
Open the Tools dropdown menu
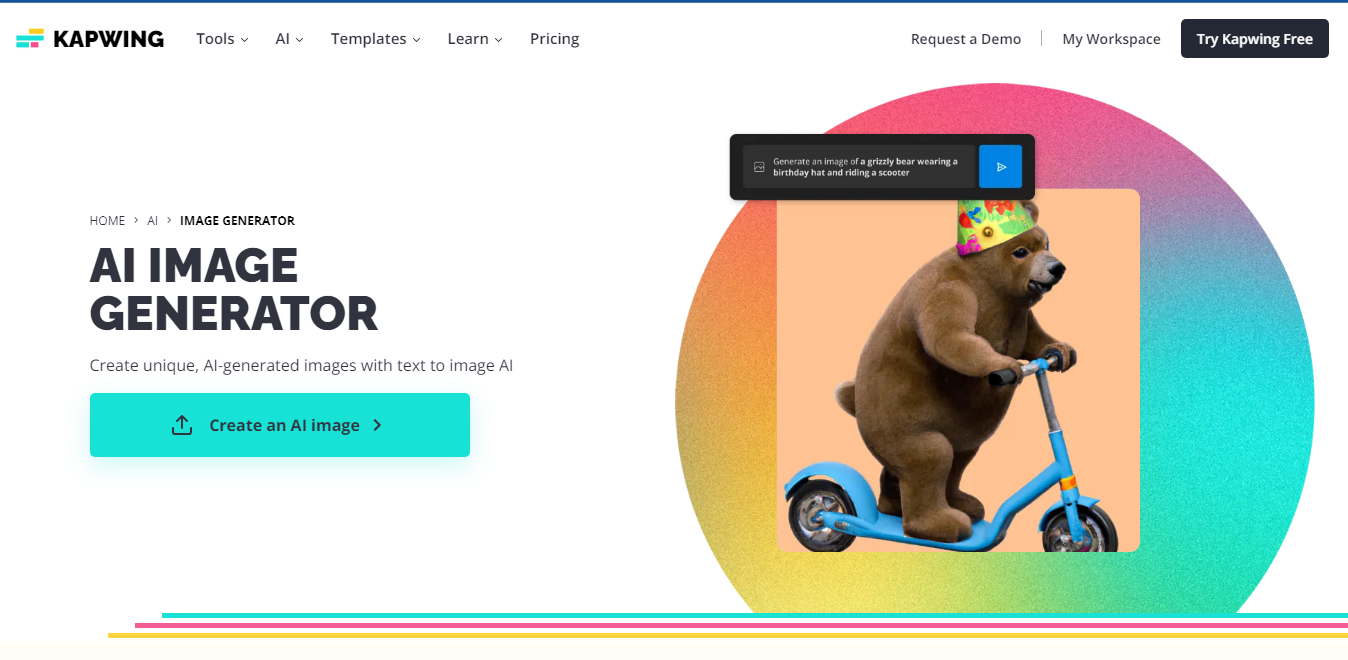pyautogui.click(x=222, y=39)
